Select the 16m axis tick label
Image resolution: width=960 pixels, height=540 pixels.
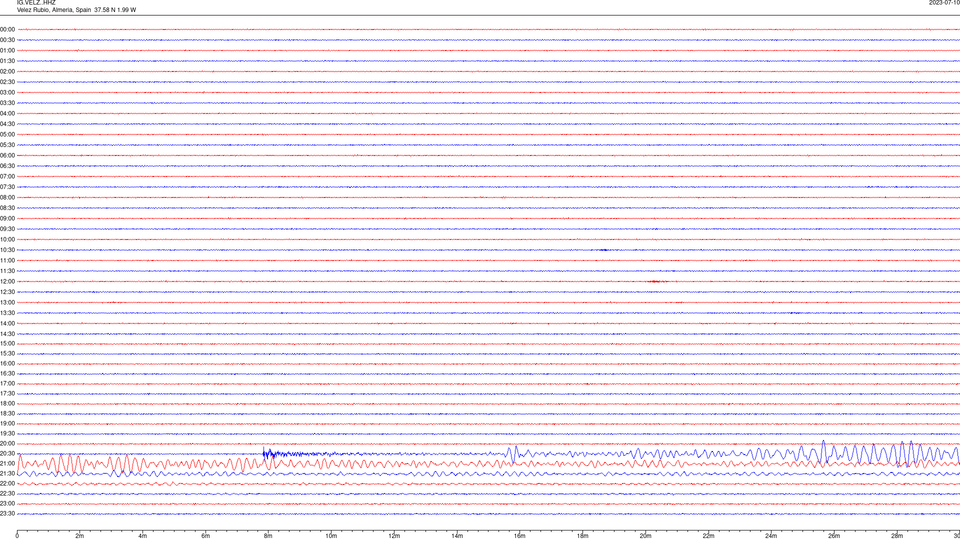pyautogui.click(x=520, y=536)
